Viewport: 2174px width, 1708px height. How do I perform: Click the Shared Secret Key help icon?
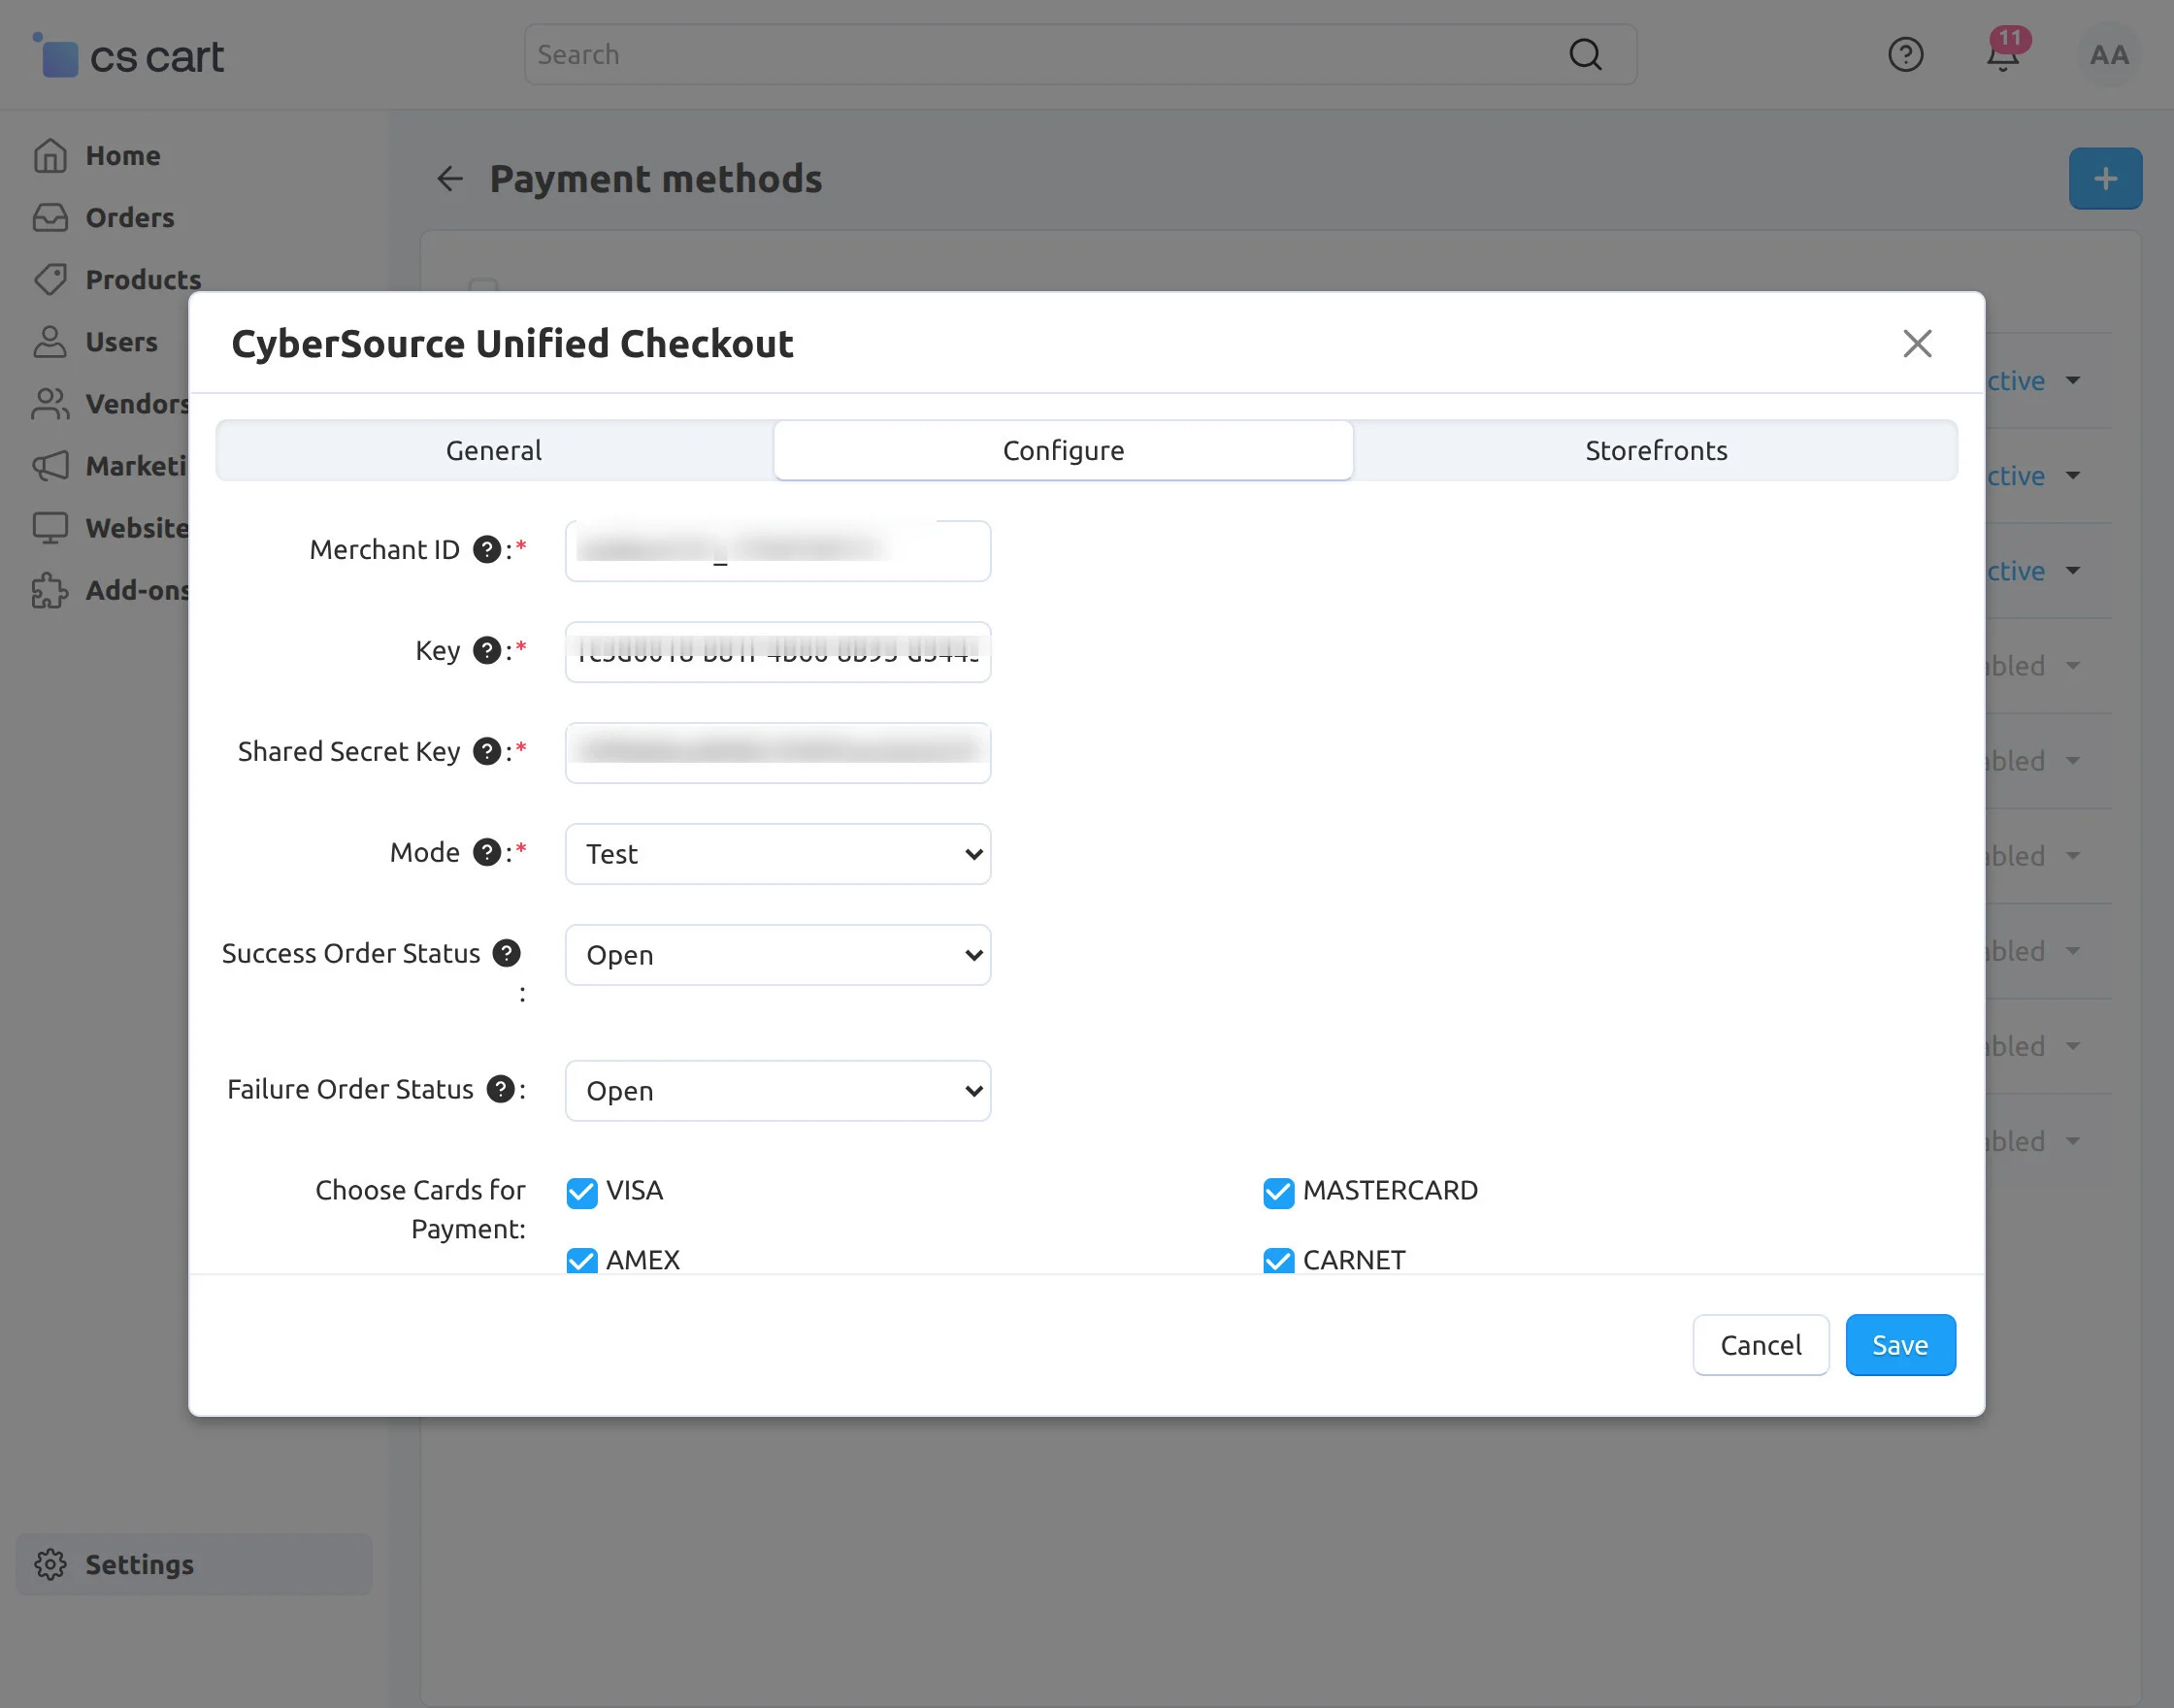click(487, 751)
